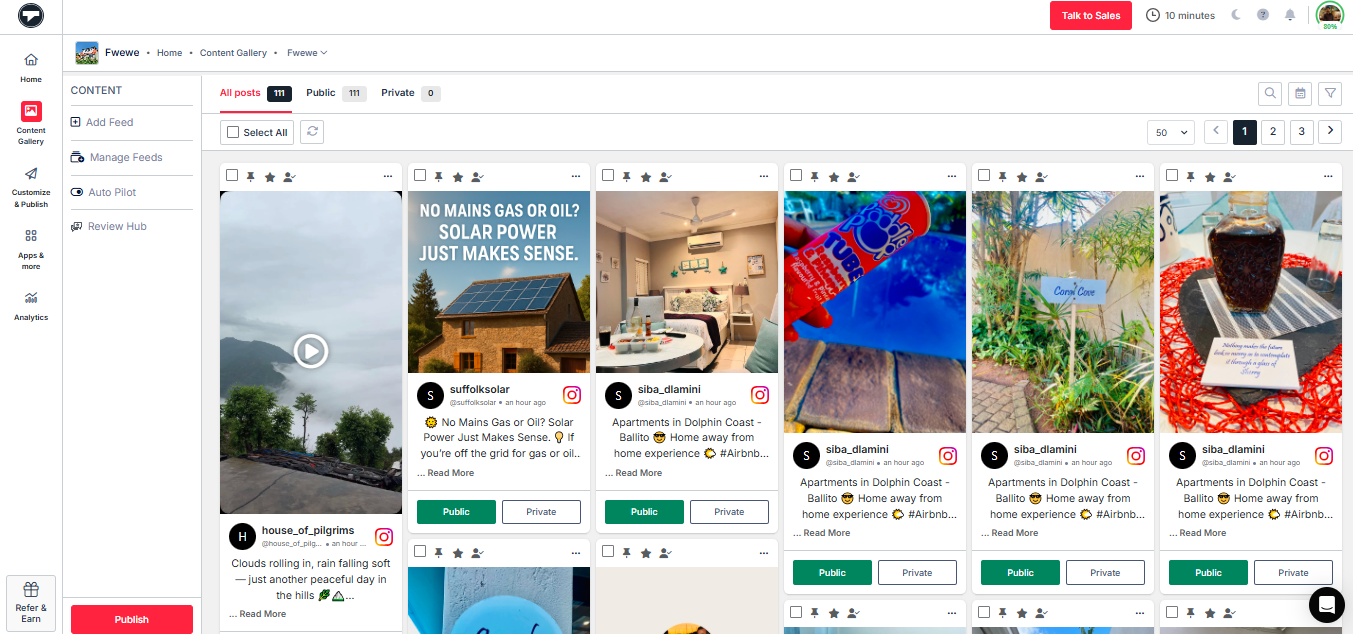This screenshot has height=634, width=1353.
Task: Open the Analytics section from the sidebar
Action: (x=31, y=305)
